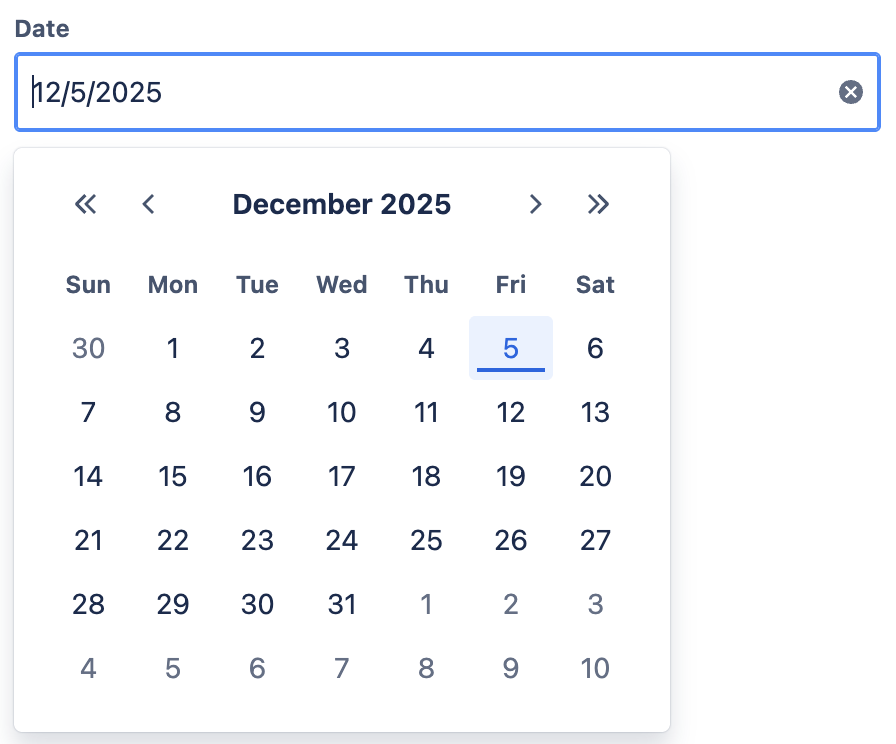Select January 3 from next month
This screenshot has height=744, width=896.
[595, 604]
